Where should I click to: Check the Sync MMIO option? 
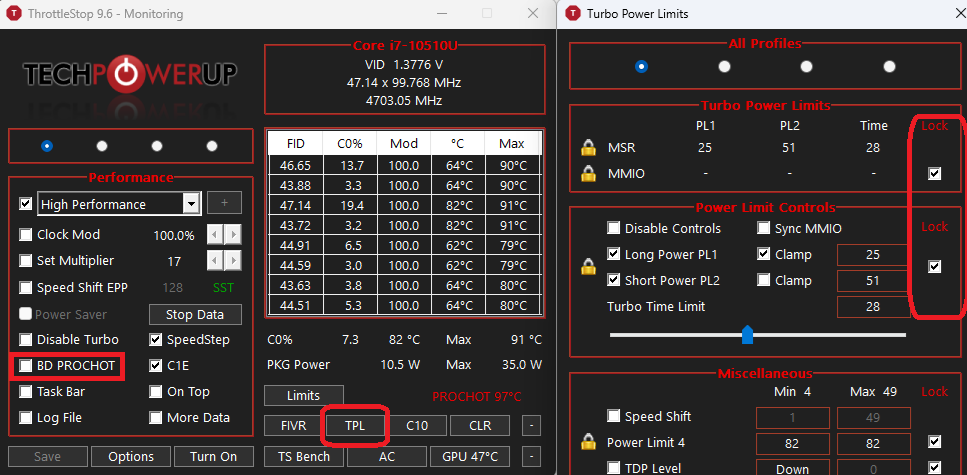(x=763, y=228)
